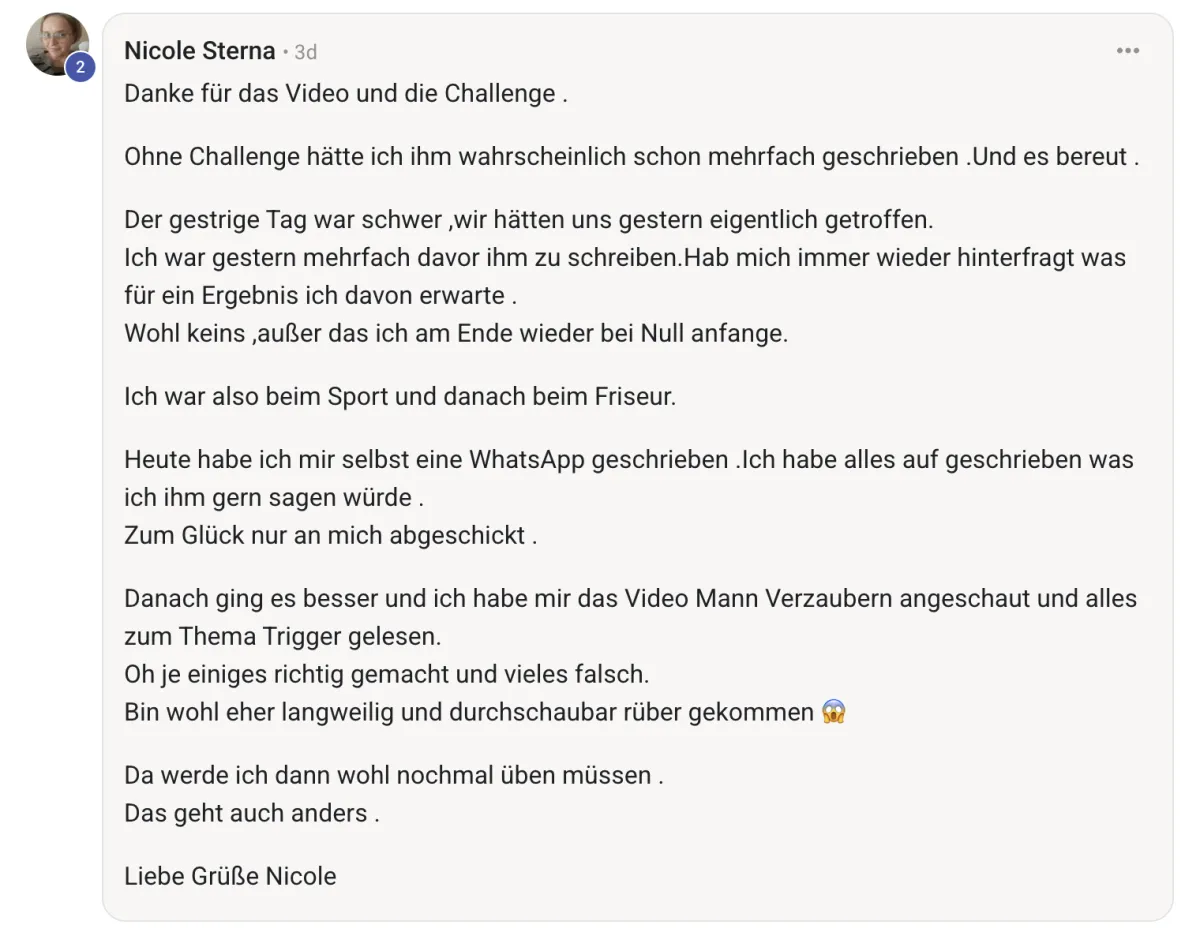Click the screaming face emoji
This screenshot has width=1200, height=936.
pos(834,712)
